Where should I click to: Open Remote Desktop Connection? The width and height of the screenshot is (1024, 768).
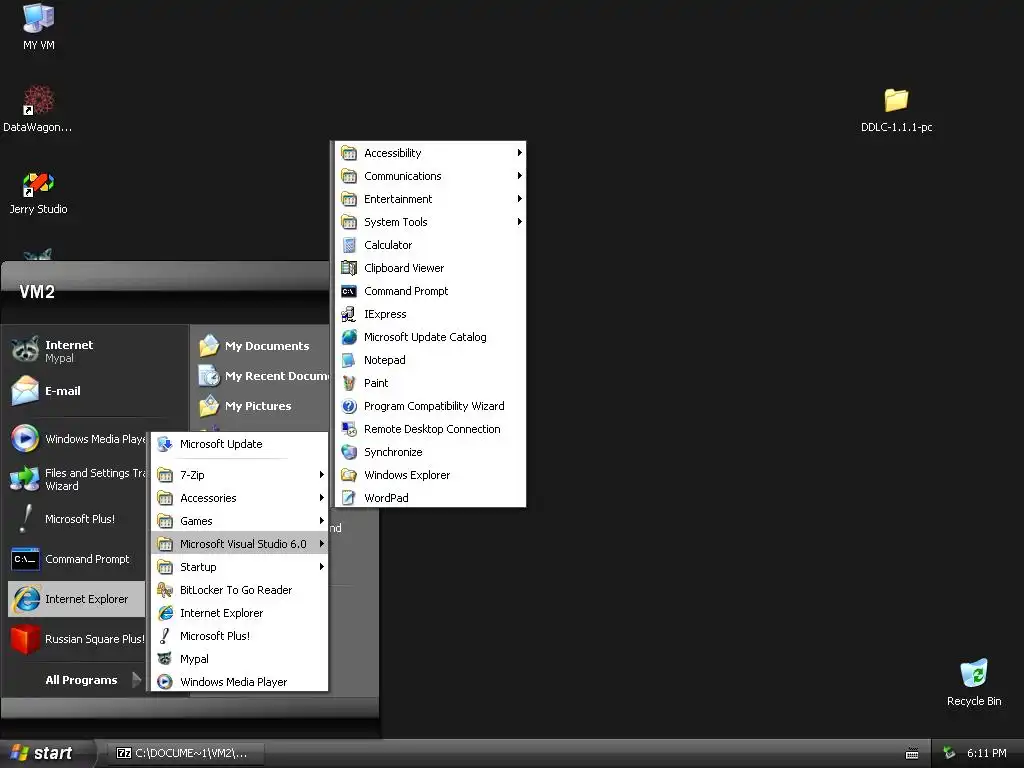[430, 429]
